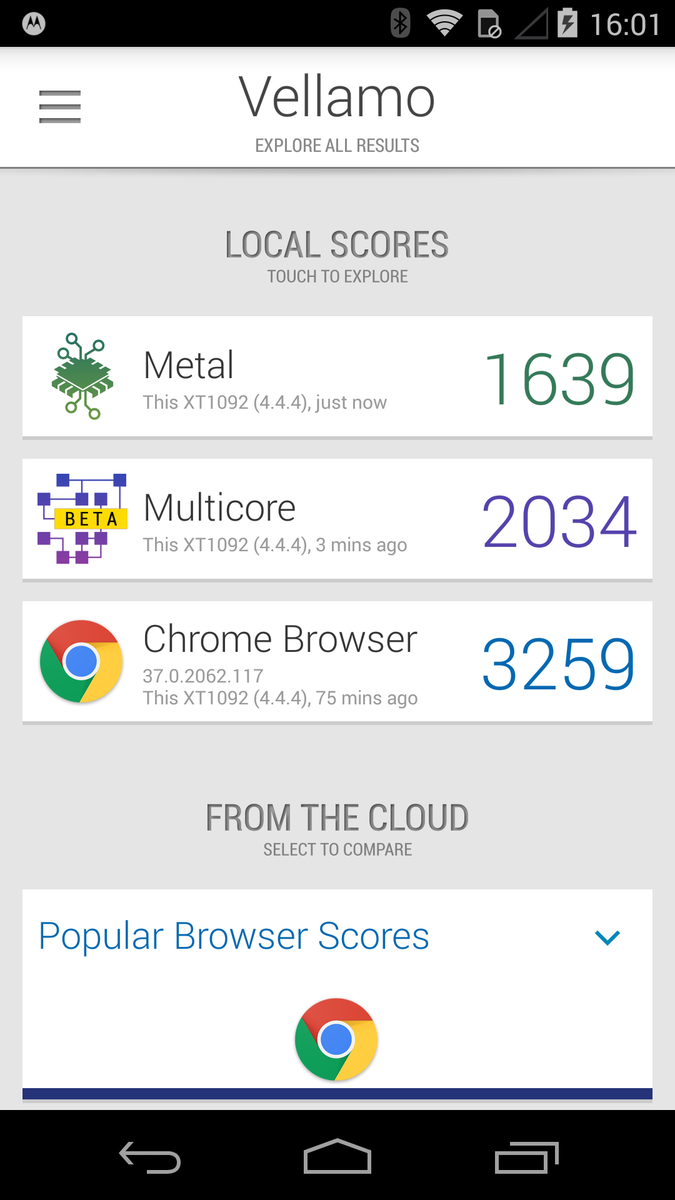Select the Multicore benchmark label
This screenshot has height=1200, width=675.
tap(219, 508)
